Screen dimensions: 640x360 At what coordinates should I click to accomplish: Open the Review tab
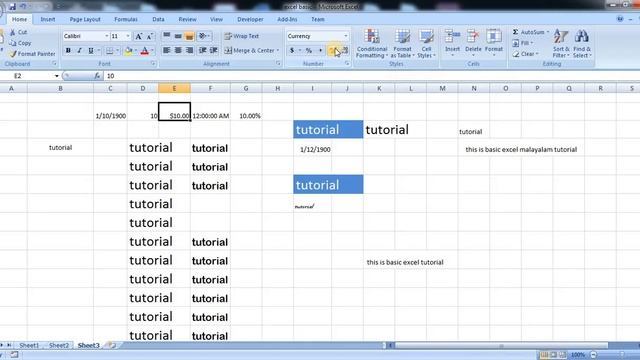(x=187, y=19)
